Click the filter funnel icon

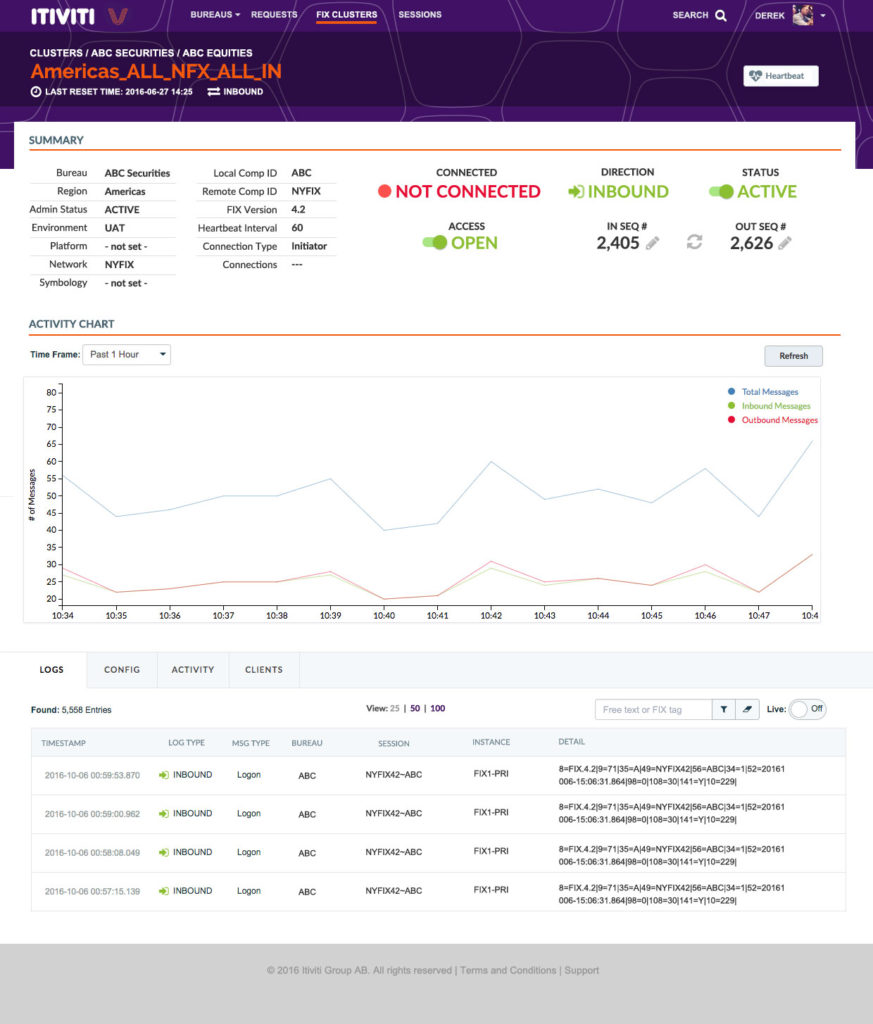[x=723, y=709]
